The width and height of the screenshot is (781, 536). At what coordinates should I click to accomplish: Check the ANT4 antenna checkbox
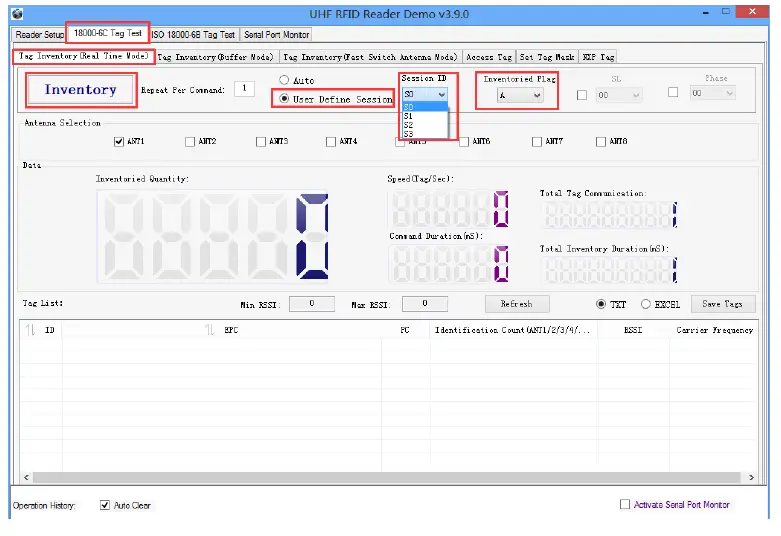[331, 141]
